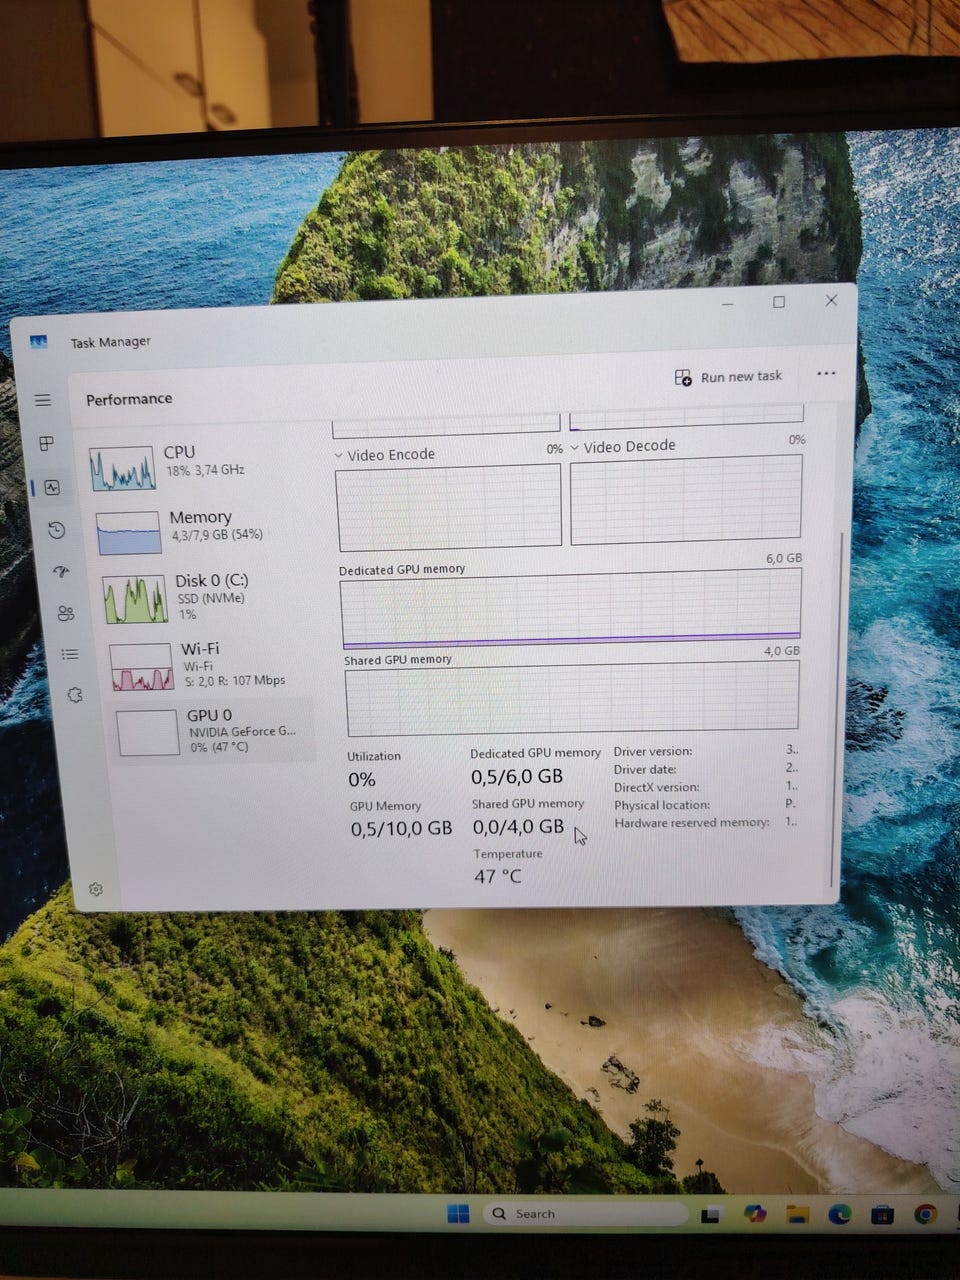Screen dimensions: 960x1280
Task: Click the Utilization 0% value
Action: pos(362,780)
